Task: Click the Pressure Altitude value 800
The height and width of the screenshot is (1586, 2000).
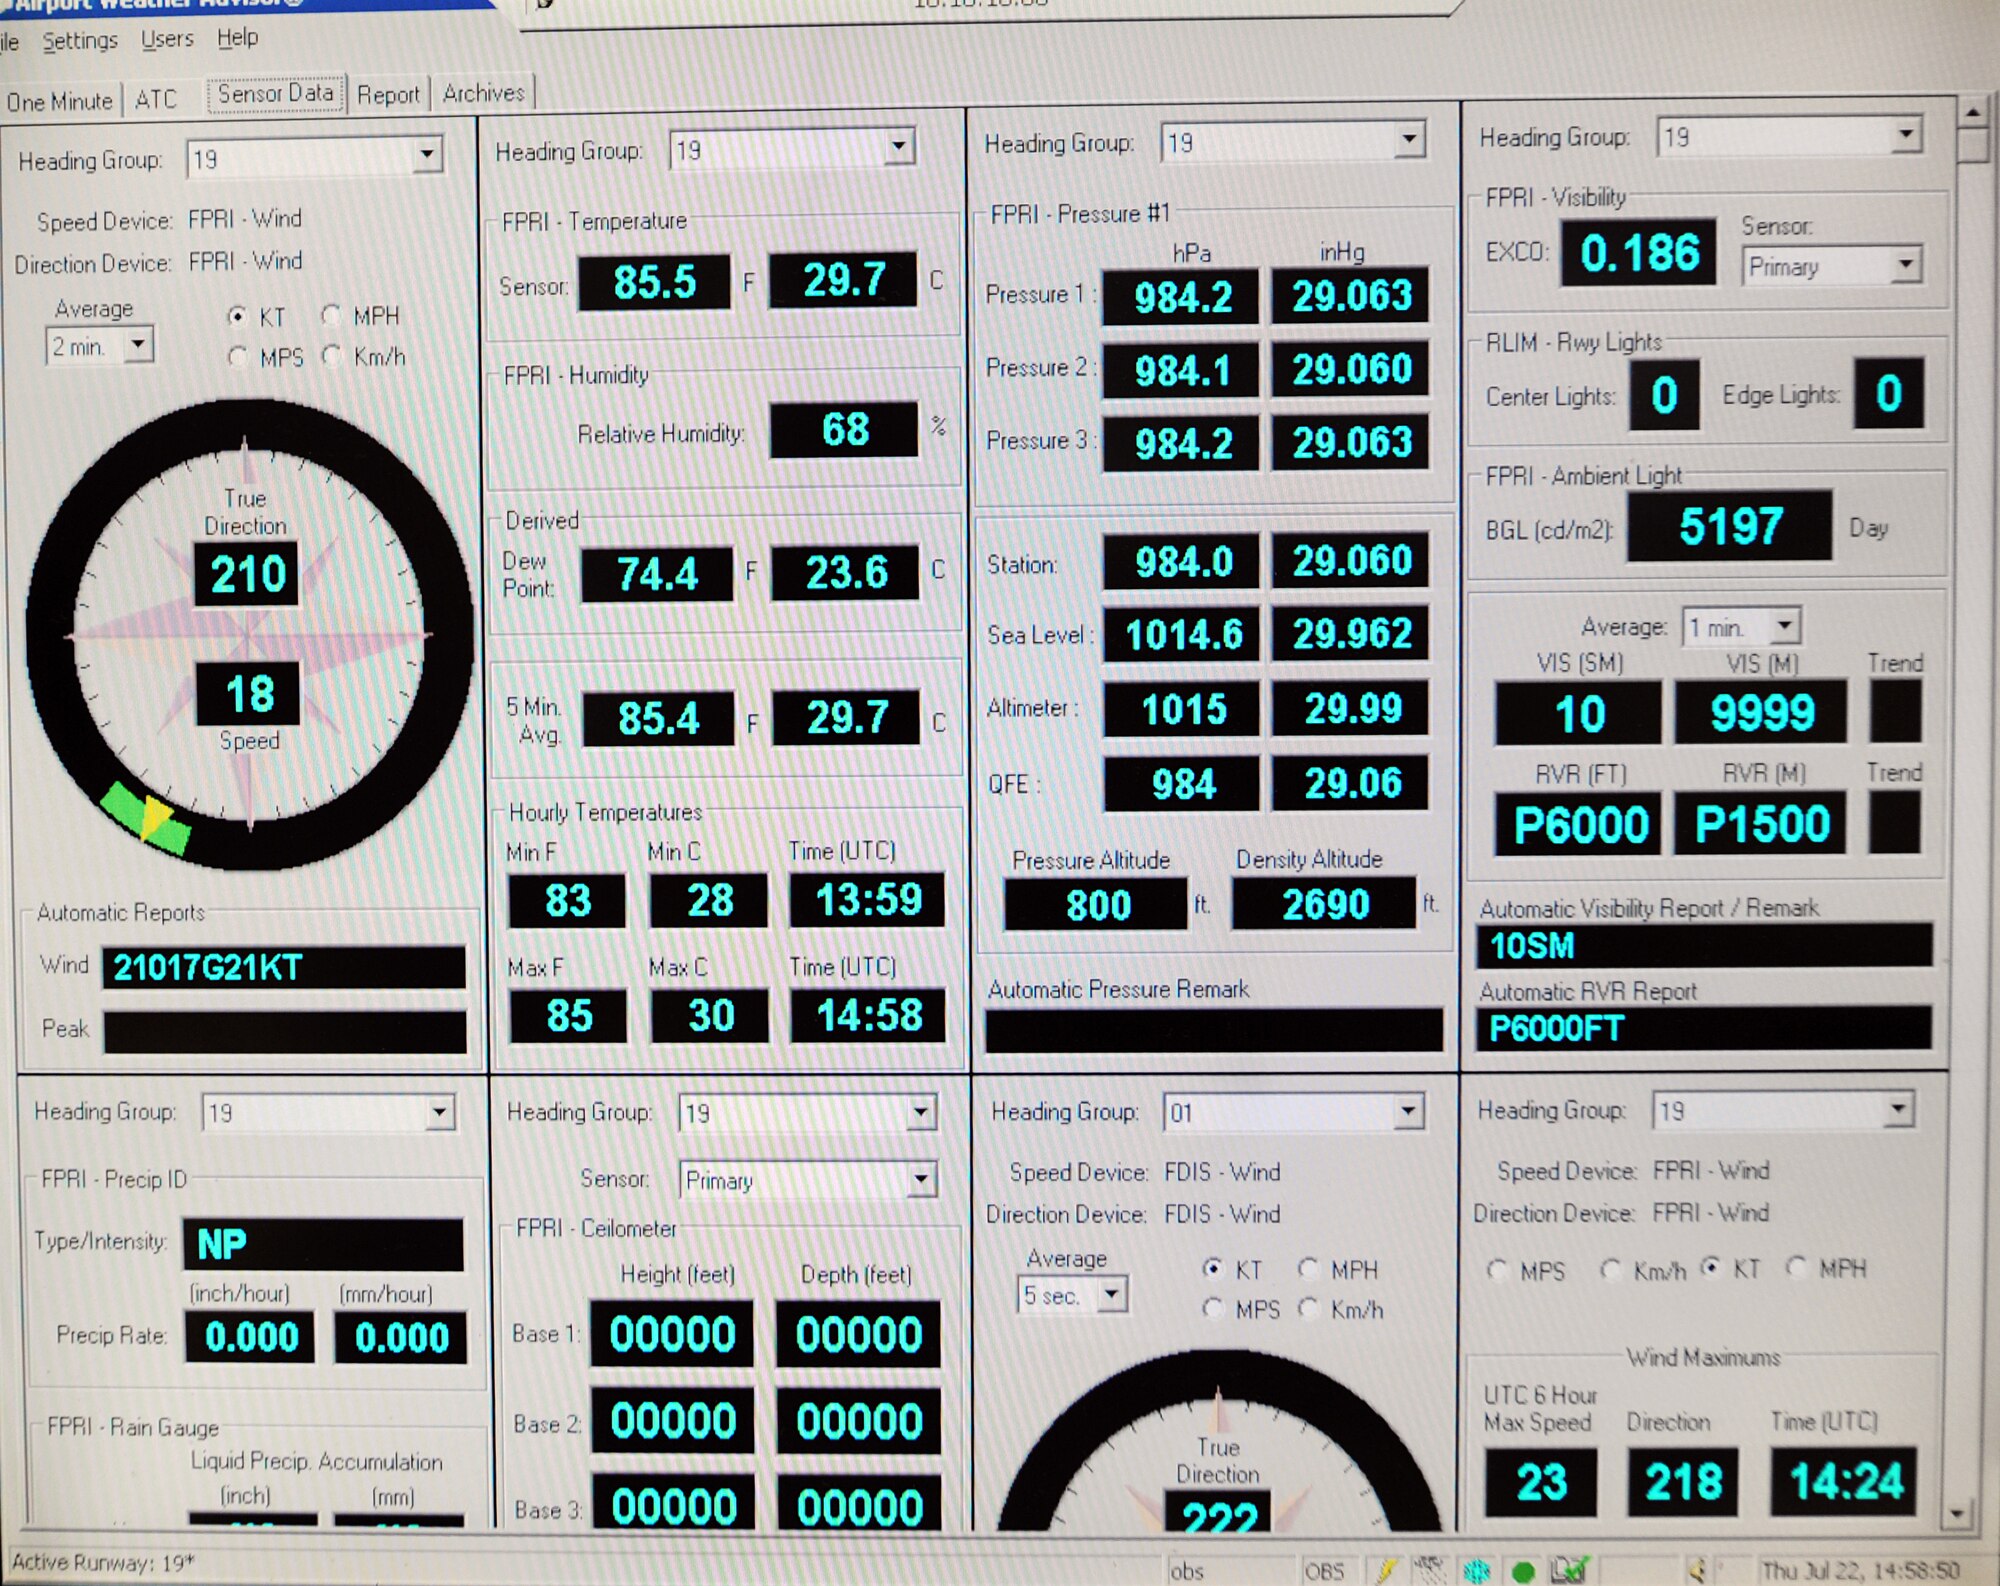Action: 1097,905
